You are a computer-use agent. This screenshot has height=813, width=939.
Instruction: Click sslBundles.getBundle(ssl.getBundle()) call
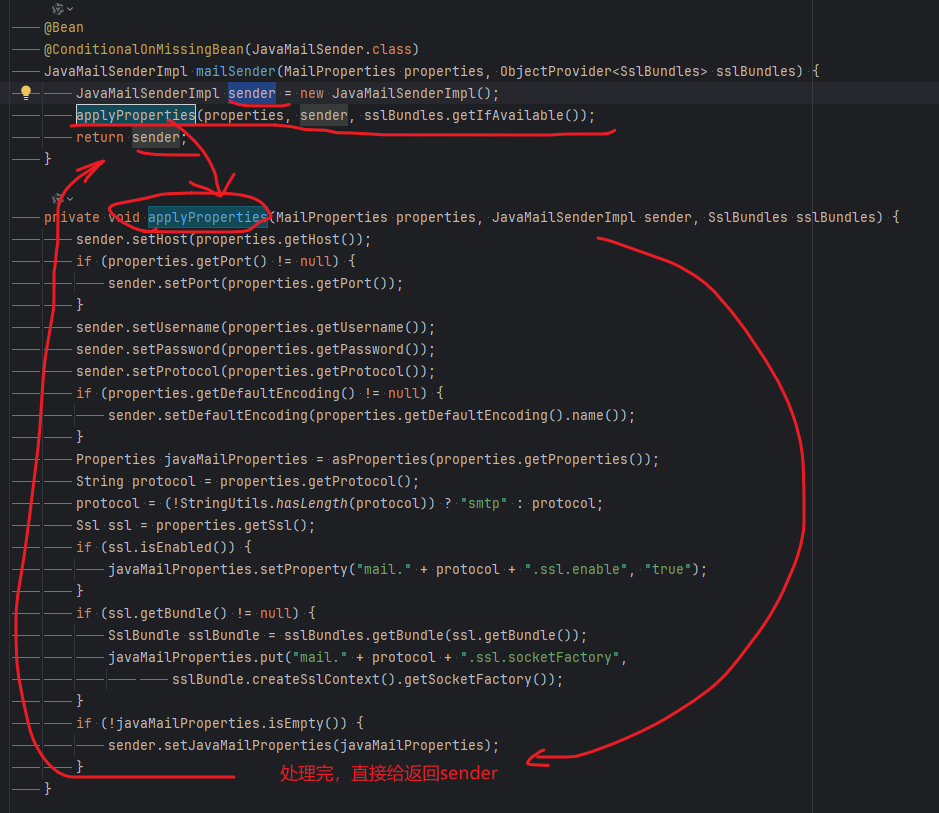tap(431, 635)
